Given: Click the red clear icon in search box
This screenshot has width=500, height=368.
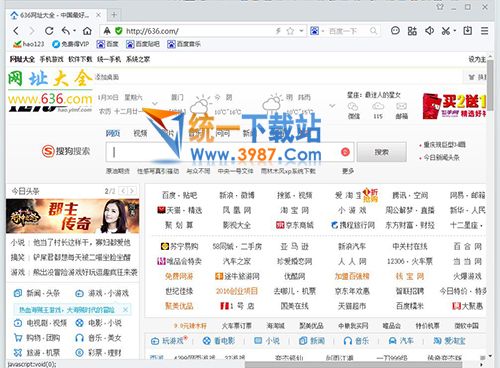Looking at the screenshot, I should tap(345, 152).
